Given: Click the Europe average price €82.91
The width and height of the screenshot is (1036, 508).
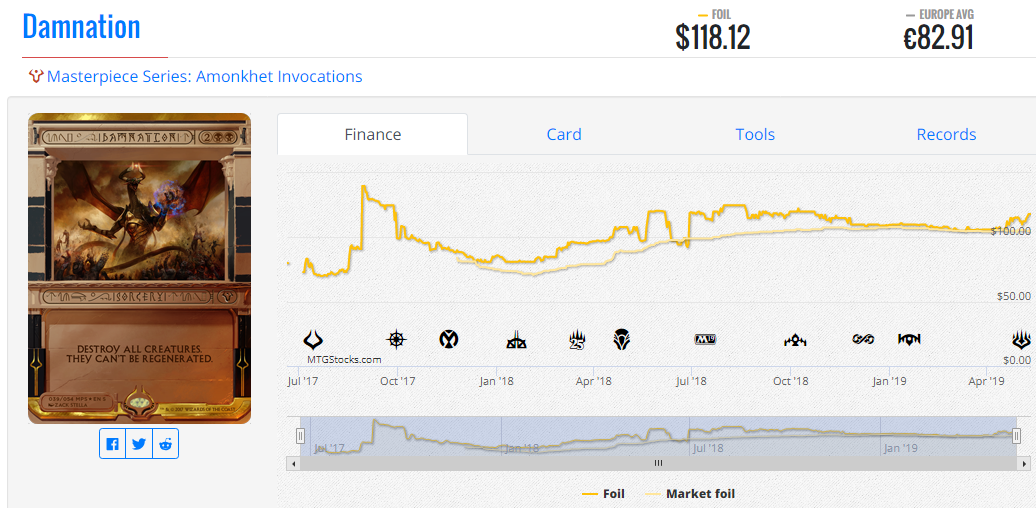Looking at the screenshot, I should point(938,37).
